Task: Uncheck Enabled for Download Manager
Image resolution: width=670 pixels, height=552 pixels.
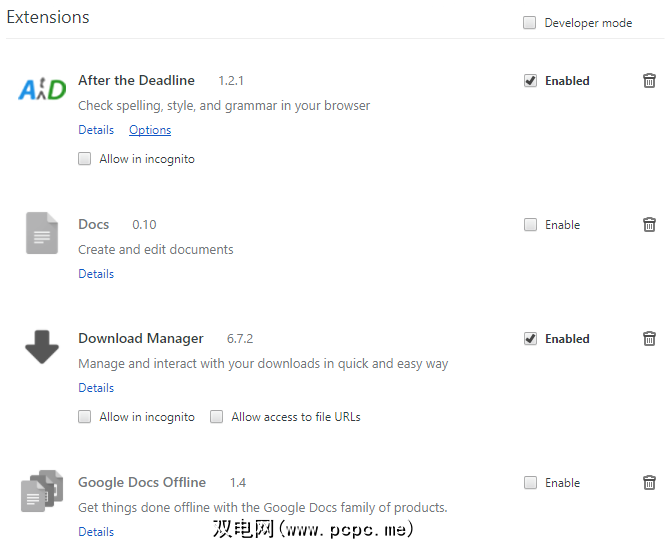Action: click(x=530, y=338)
